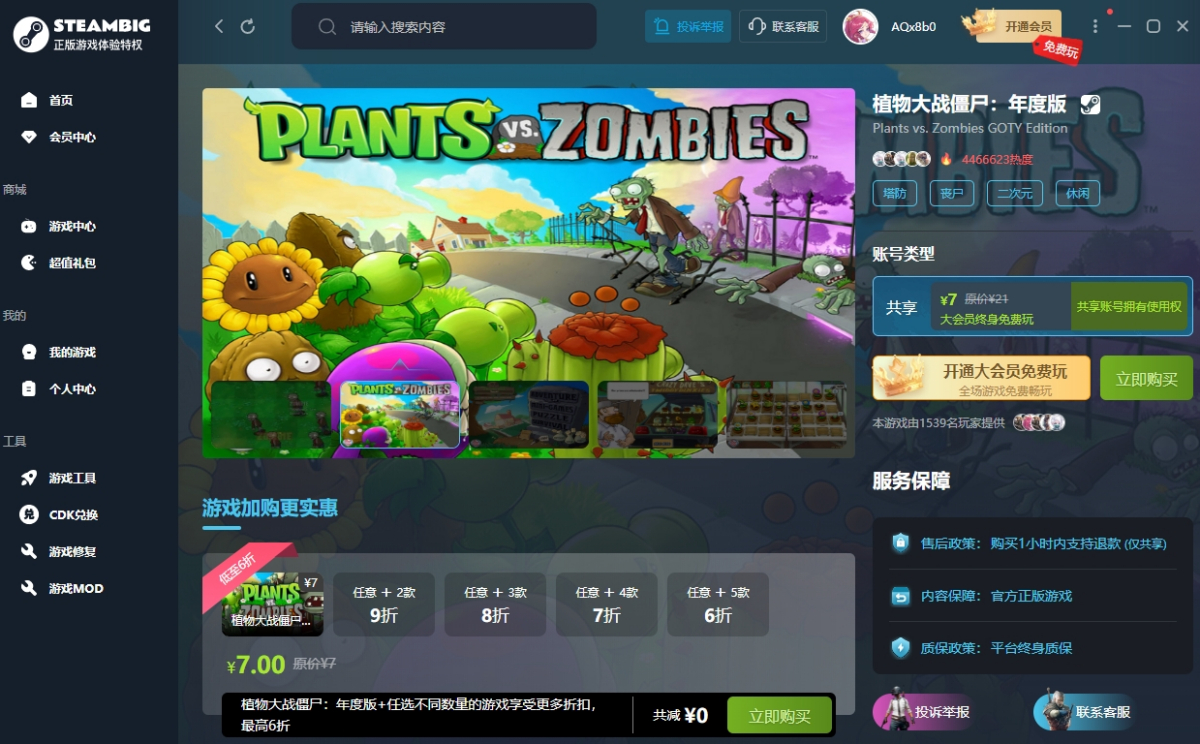Select the third screenshot thumbnail
The width and height of the screenshot is (1200, 744).
[529, 414]
